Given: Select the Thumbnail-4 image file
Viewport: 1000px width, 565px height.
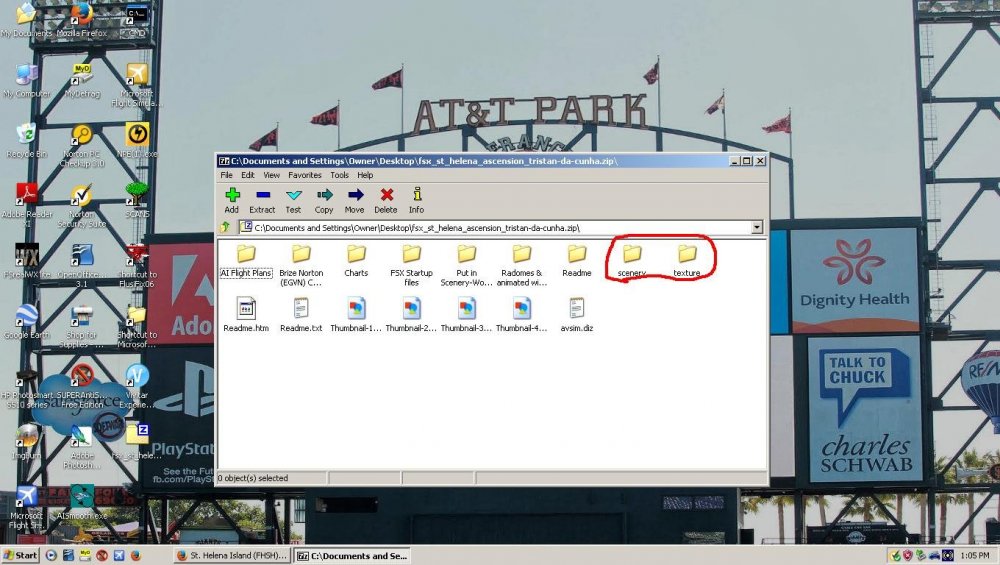Looking at the screenshot, I should click(x=522, y=315).
